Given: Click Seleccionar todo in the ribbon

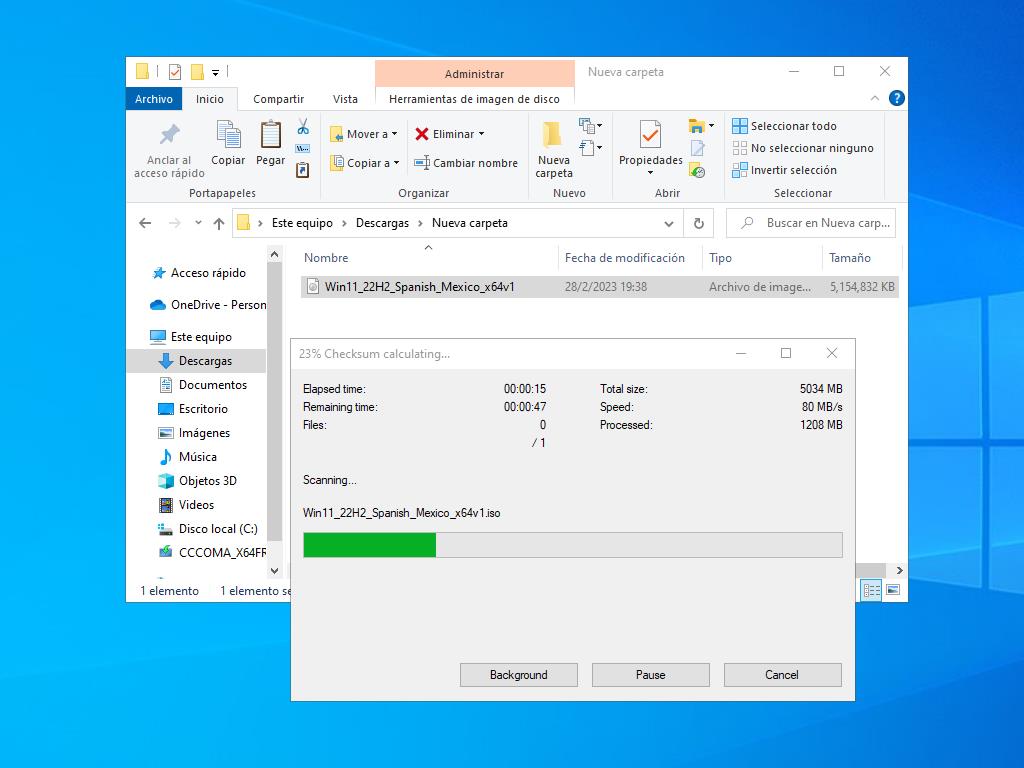Looking at the screenshot, I should [x=793, y=126].
